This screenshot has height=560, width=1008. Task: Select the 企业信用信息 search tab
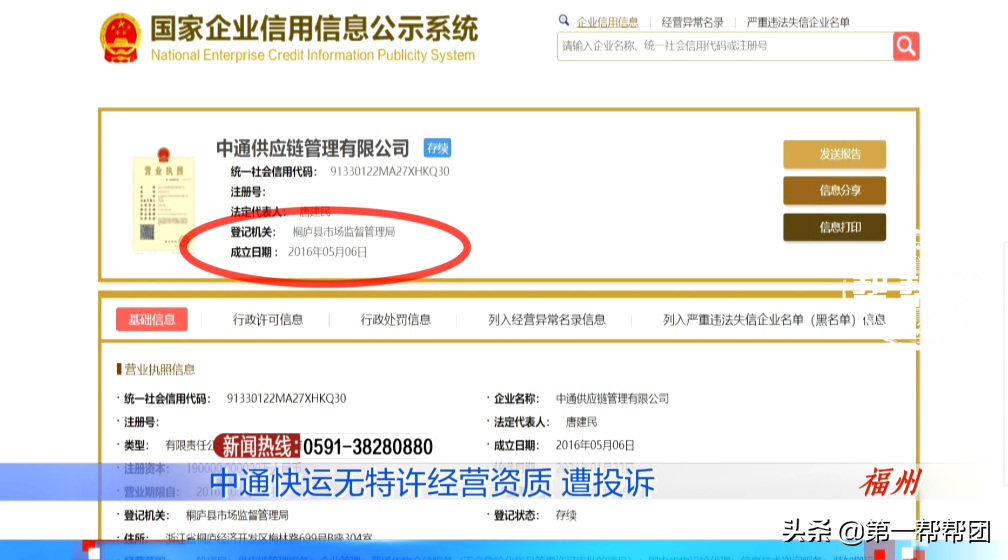tap(608, 23)
